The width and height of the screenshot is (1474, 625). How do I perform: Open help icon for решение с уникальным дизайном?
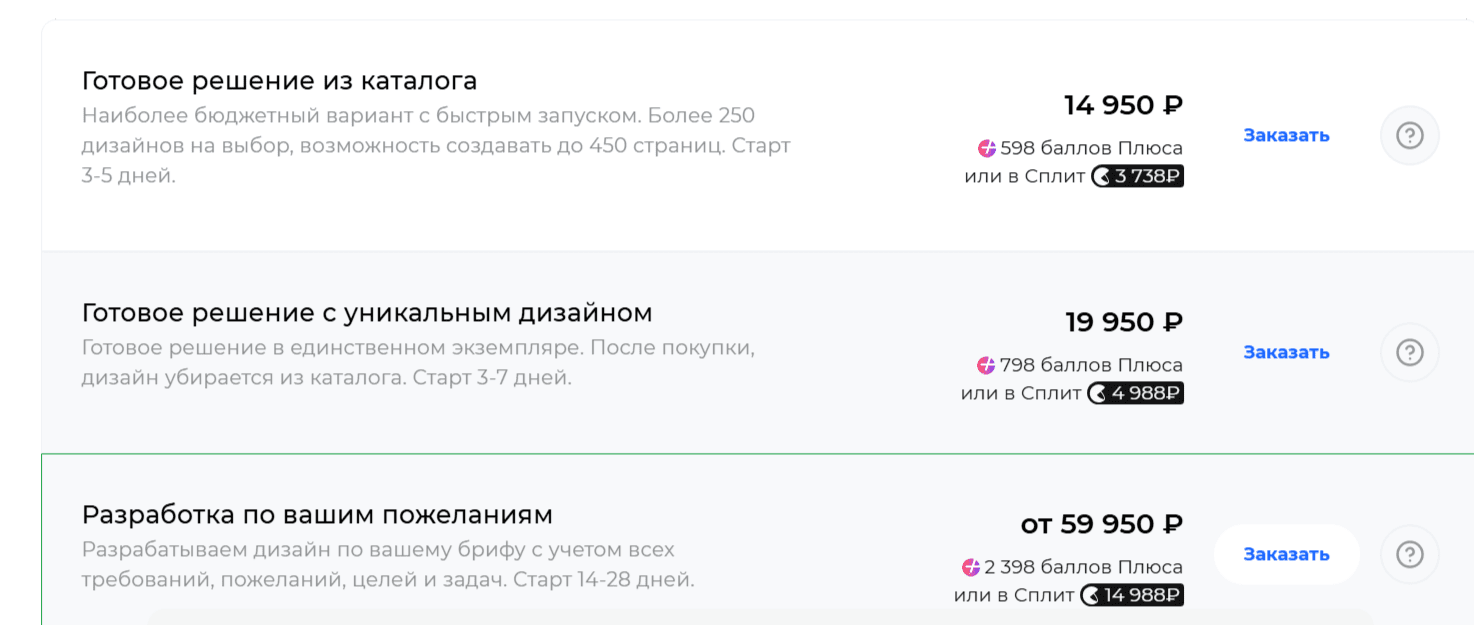pos(1409,352)
